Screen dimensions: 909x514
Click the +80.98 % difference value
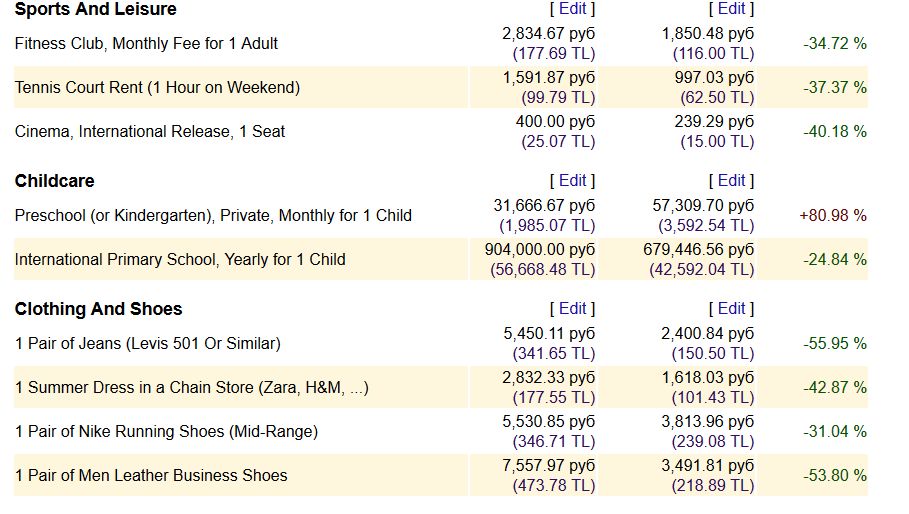(x=832, y=216)
